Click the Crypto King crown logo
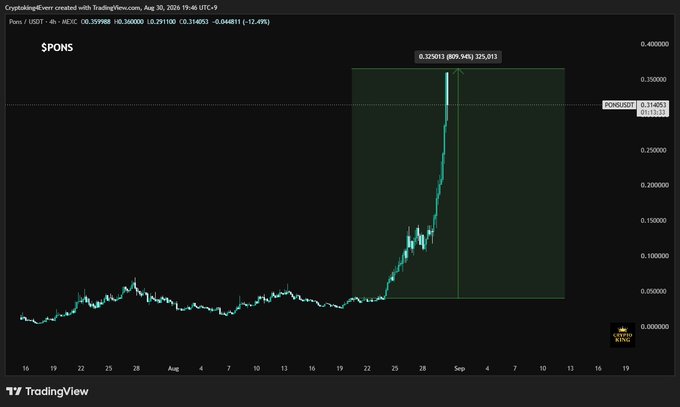This screenshot has width=680, height=407. [x=622, y=335]
